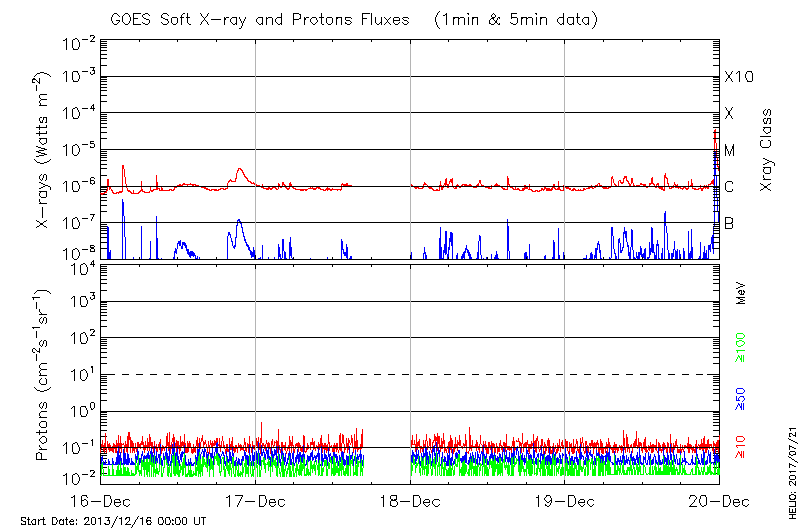The image size is (800, 530).
Task: Click the C class label on the right axis
Action: point(729,187)
